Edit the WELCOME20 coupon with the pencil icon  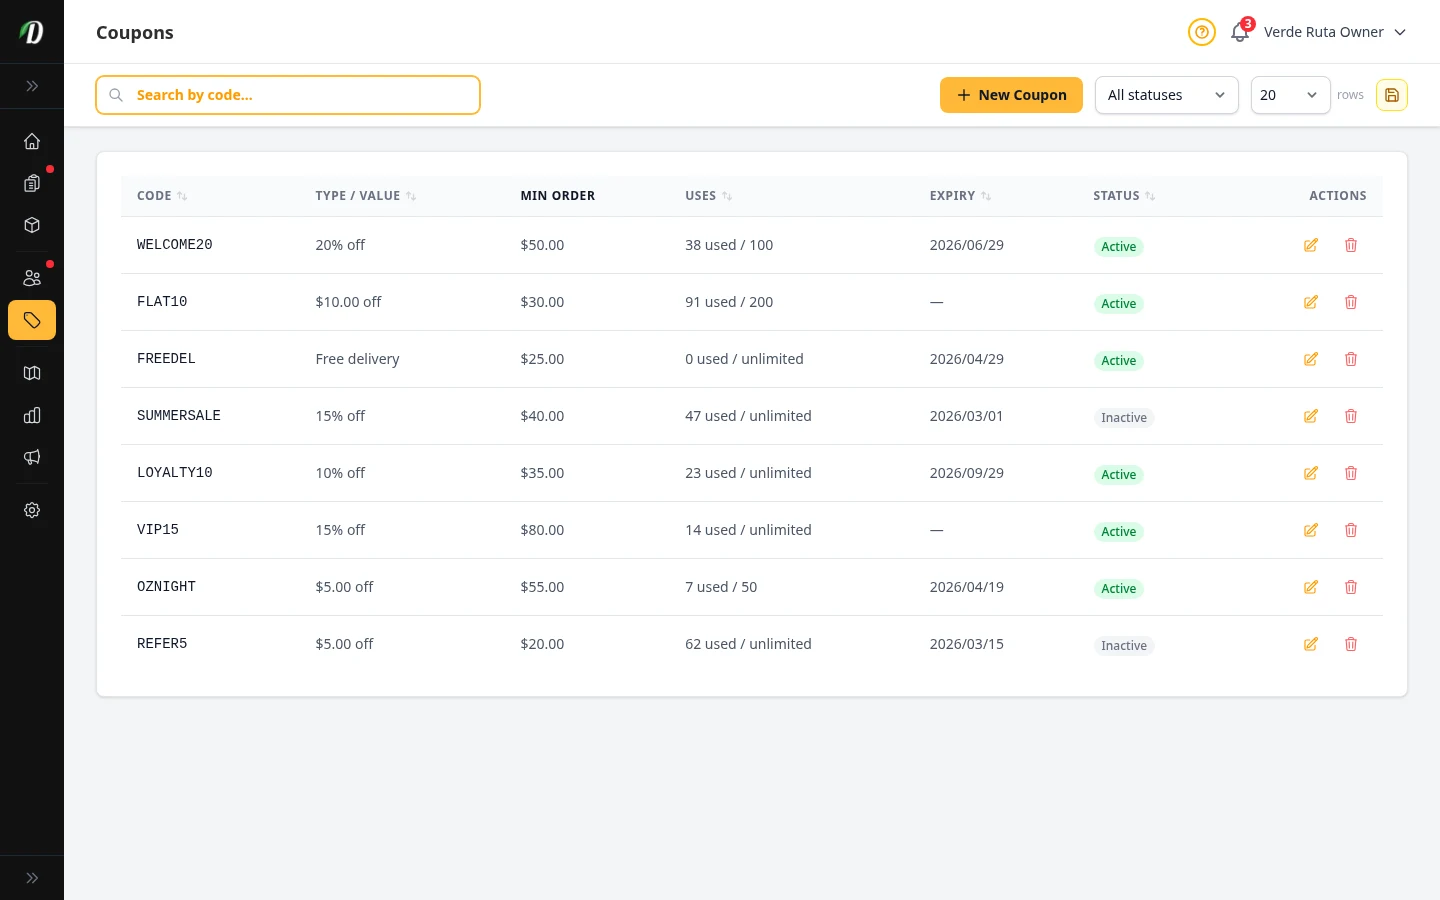point(1311,245)
